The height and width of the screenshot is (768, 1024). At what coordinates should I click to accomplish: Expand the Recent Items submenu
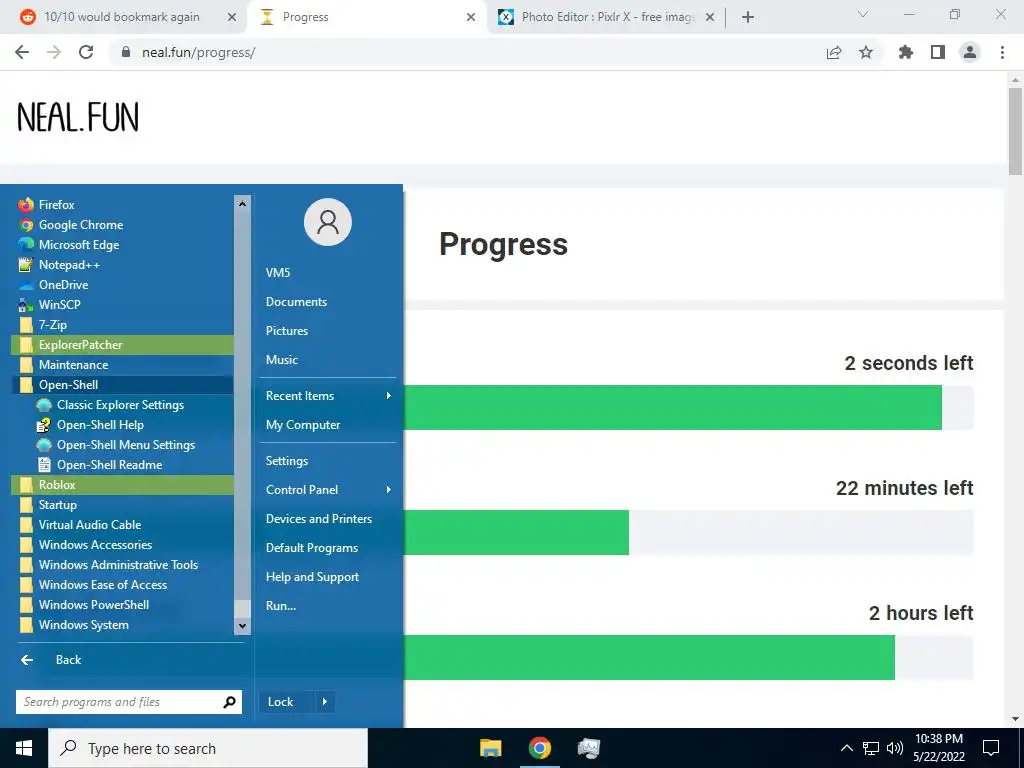[x=328, y=396]
